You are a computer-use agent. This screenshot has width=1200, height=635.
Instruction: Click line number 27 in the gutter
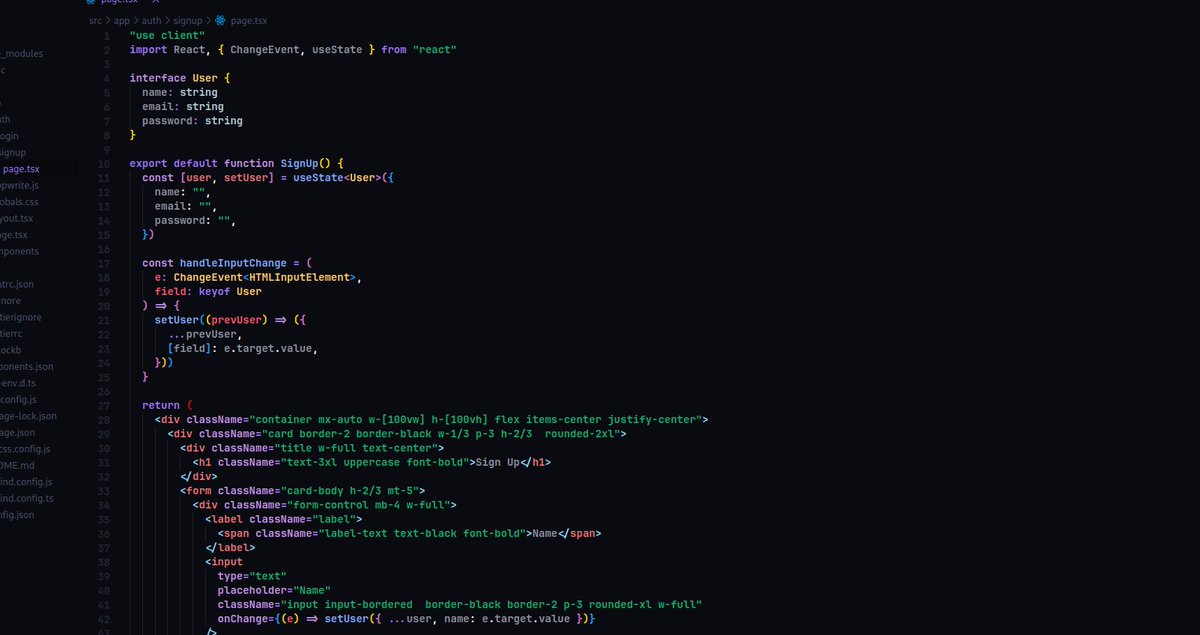pos(105,405)
